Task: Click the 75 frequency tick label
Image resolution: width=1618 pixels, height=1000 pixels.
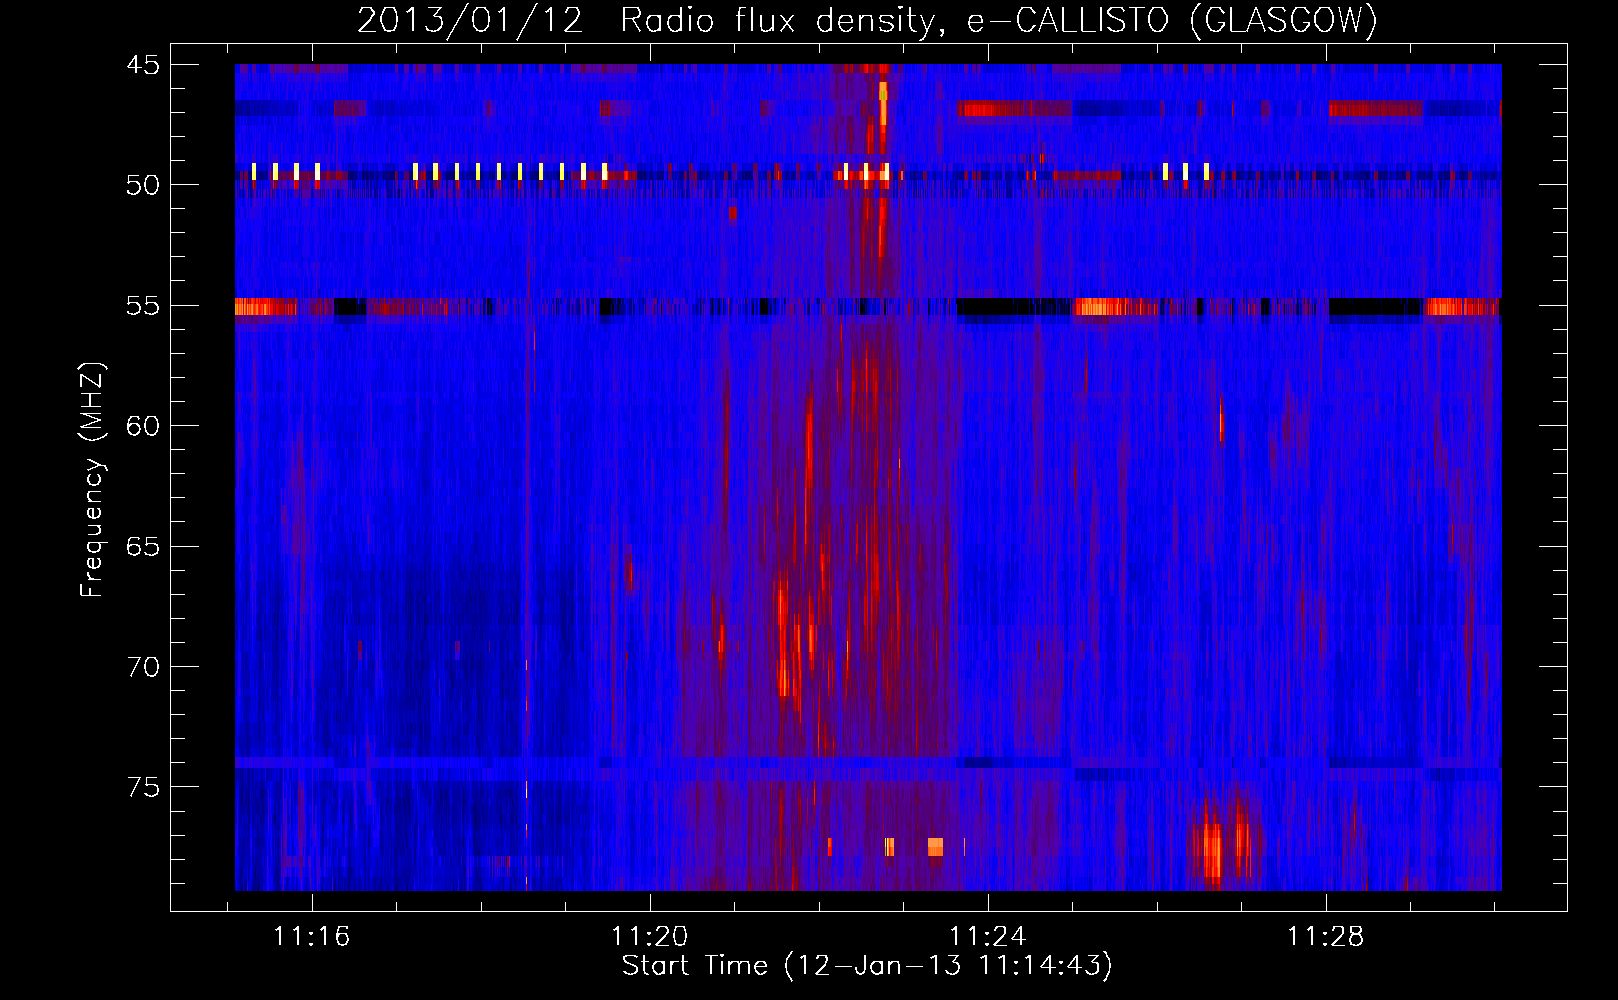Action: point(143,788)
